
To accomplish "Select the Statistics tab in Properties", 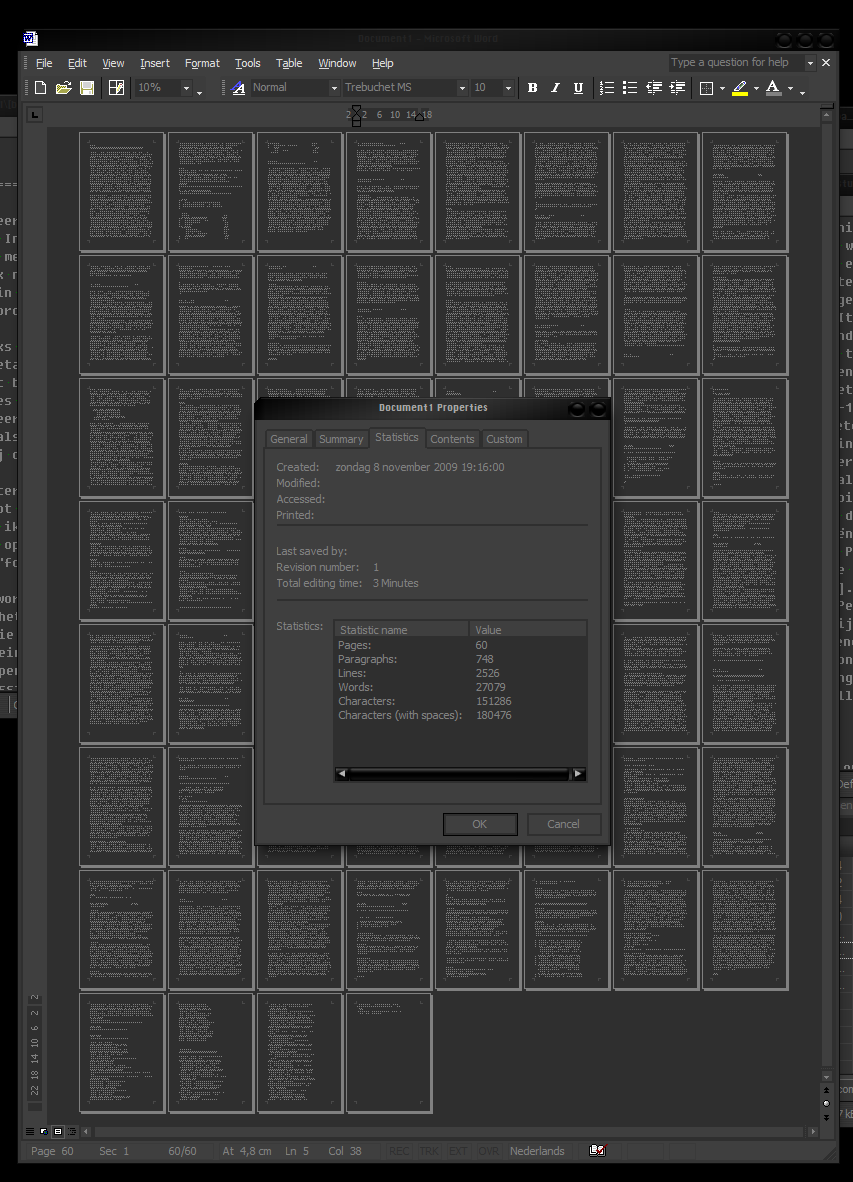I will (x=396, y=437).
